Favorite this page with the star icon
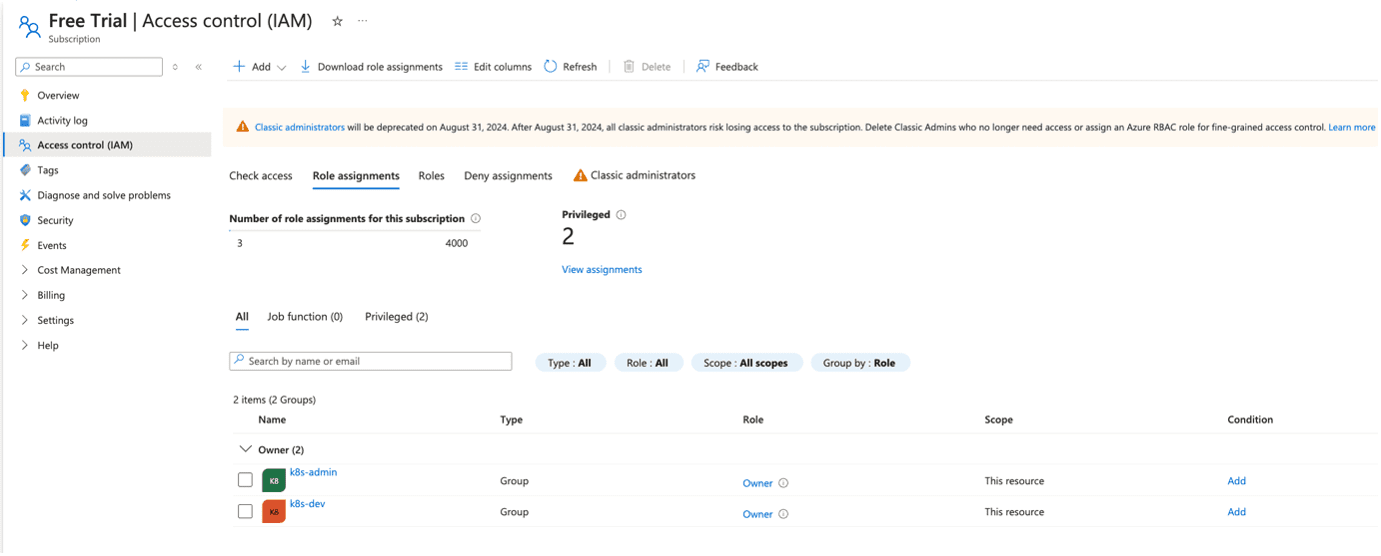The width and height of the screenshot is (1381, 556). click(x=337, y=21)
